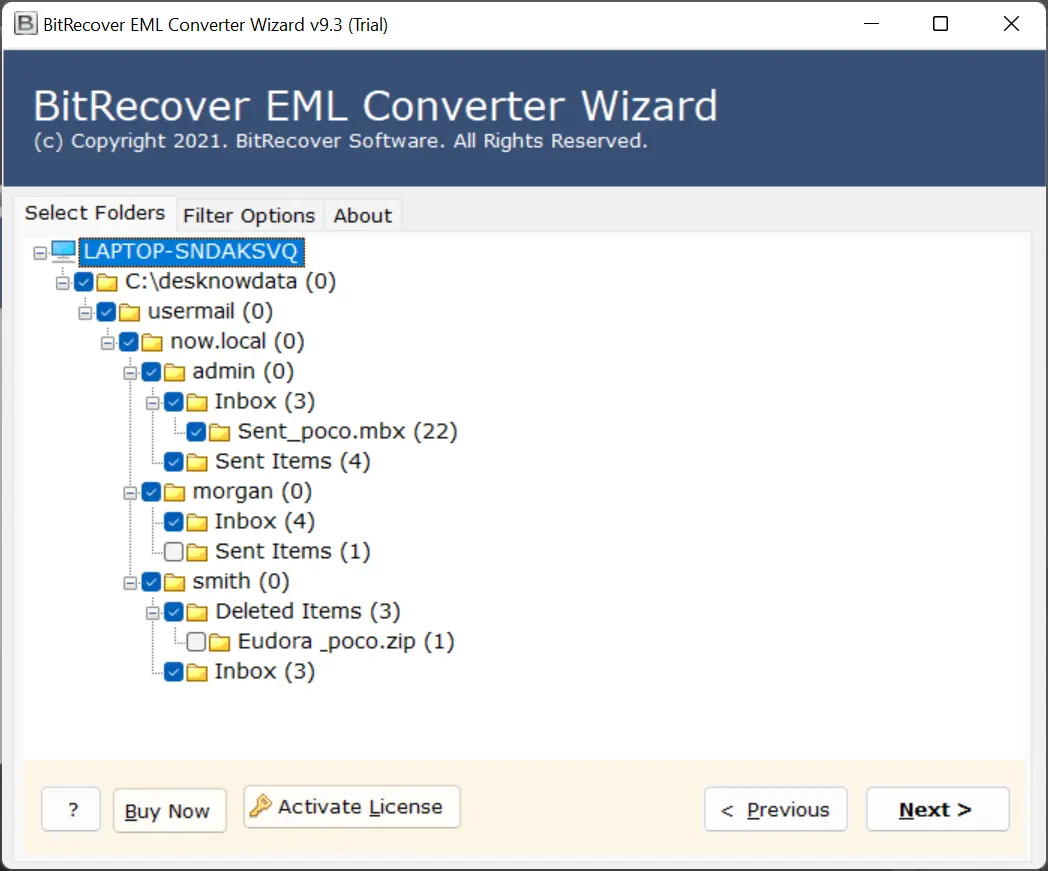Collapse the now.local folder branch
Screen dimensions: 1048x871
[108, 341]
